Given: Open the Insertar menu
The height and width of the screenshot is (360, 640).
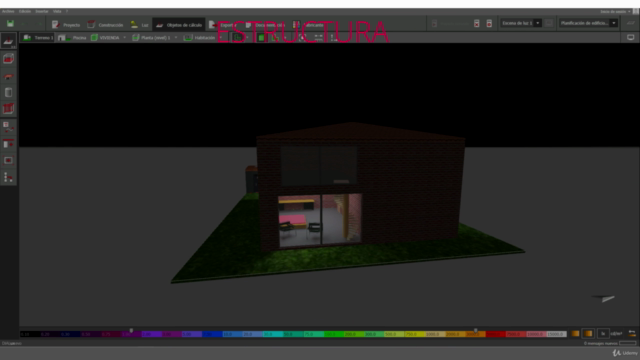Looking at the screenshot, I should [x=42, y=11].
